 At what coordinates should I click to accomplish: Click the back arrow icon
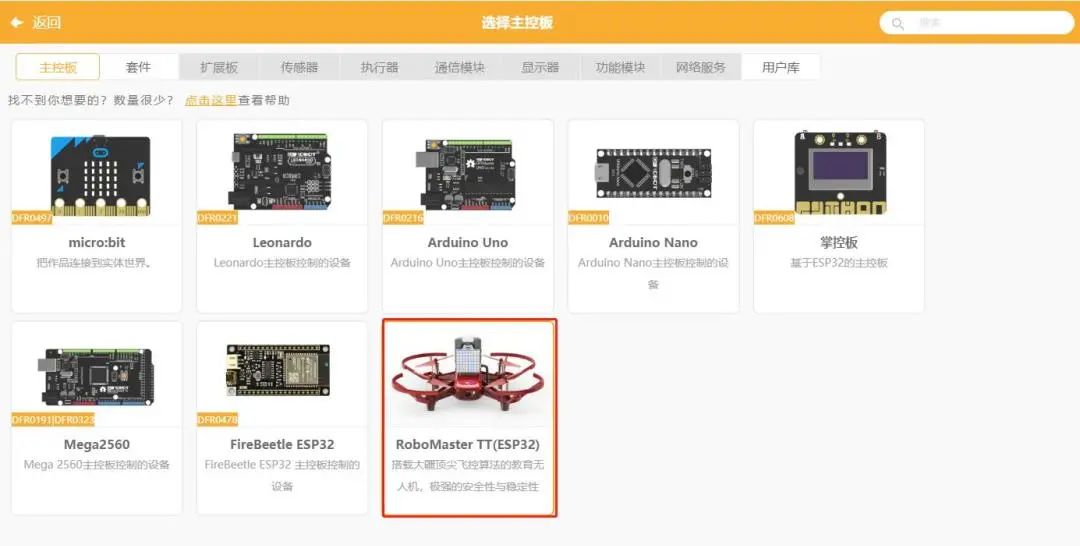17,22
